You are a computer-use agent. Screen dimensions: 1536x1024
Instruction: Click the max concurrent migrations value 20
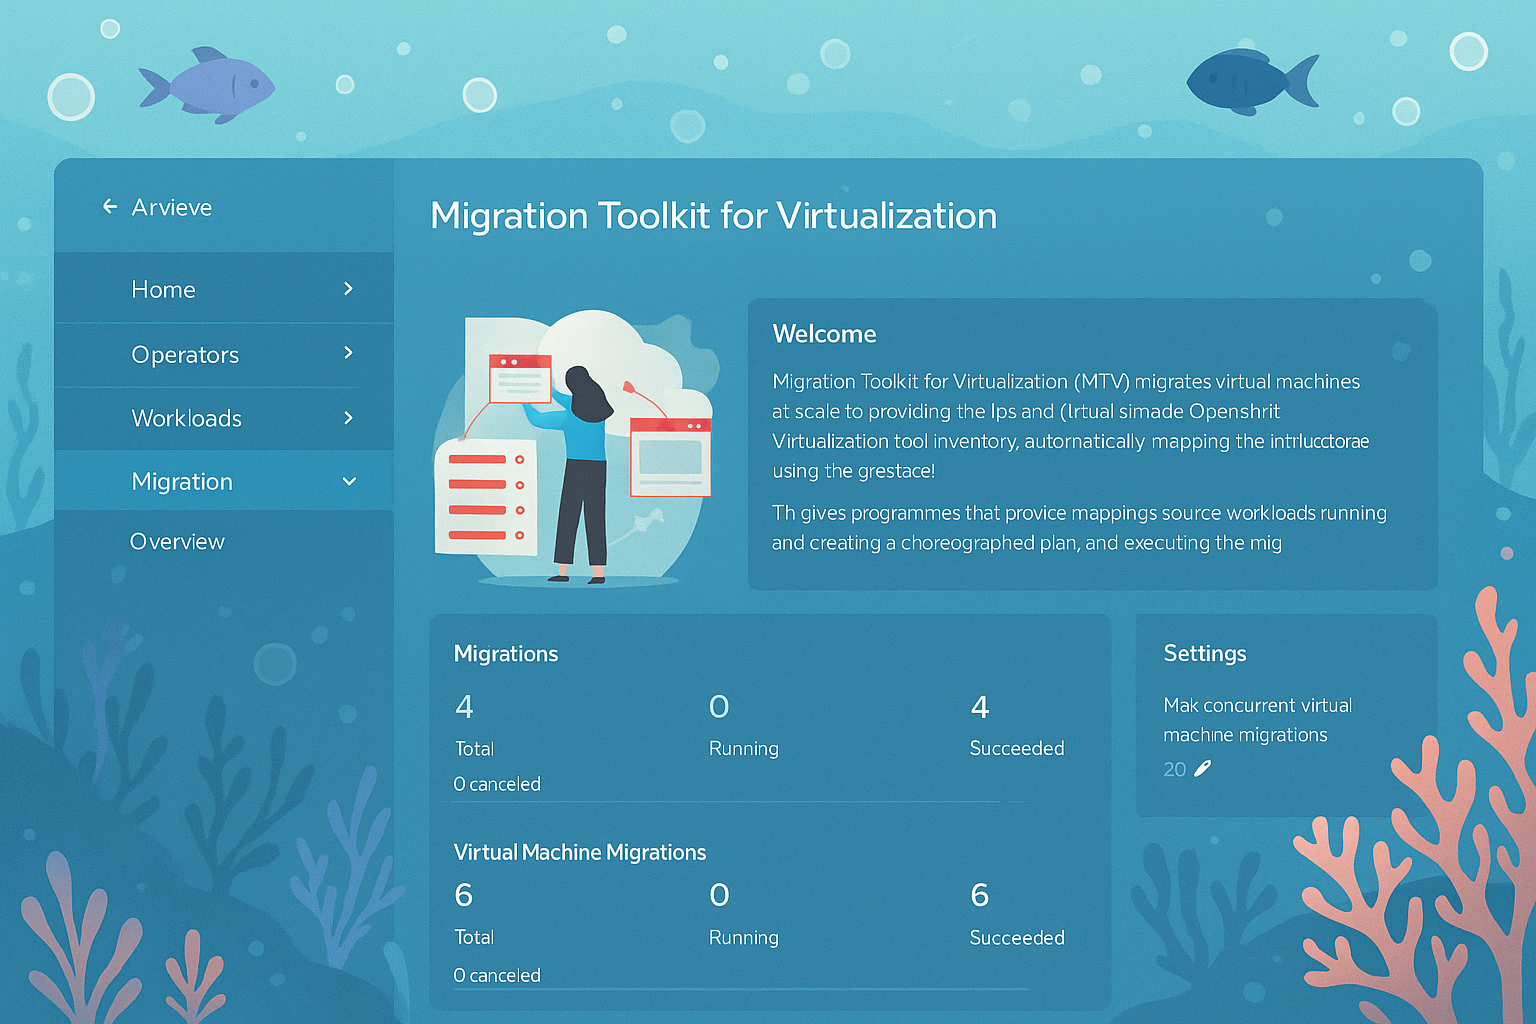click(1174, 769)
